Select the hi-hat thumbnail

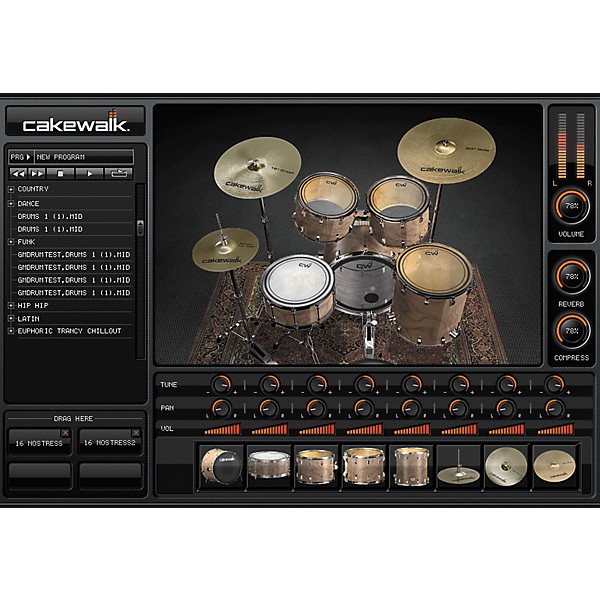click(458, 467)
